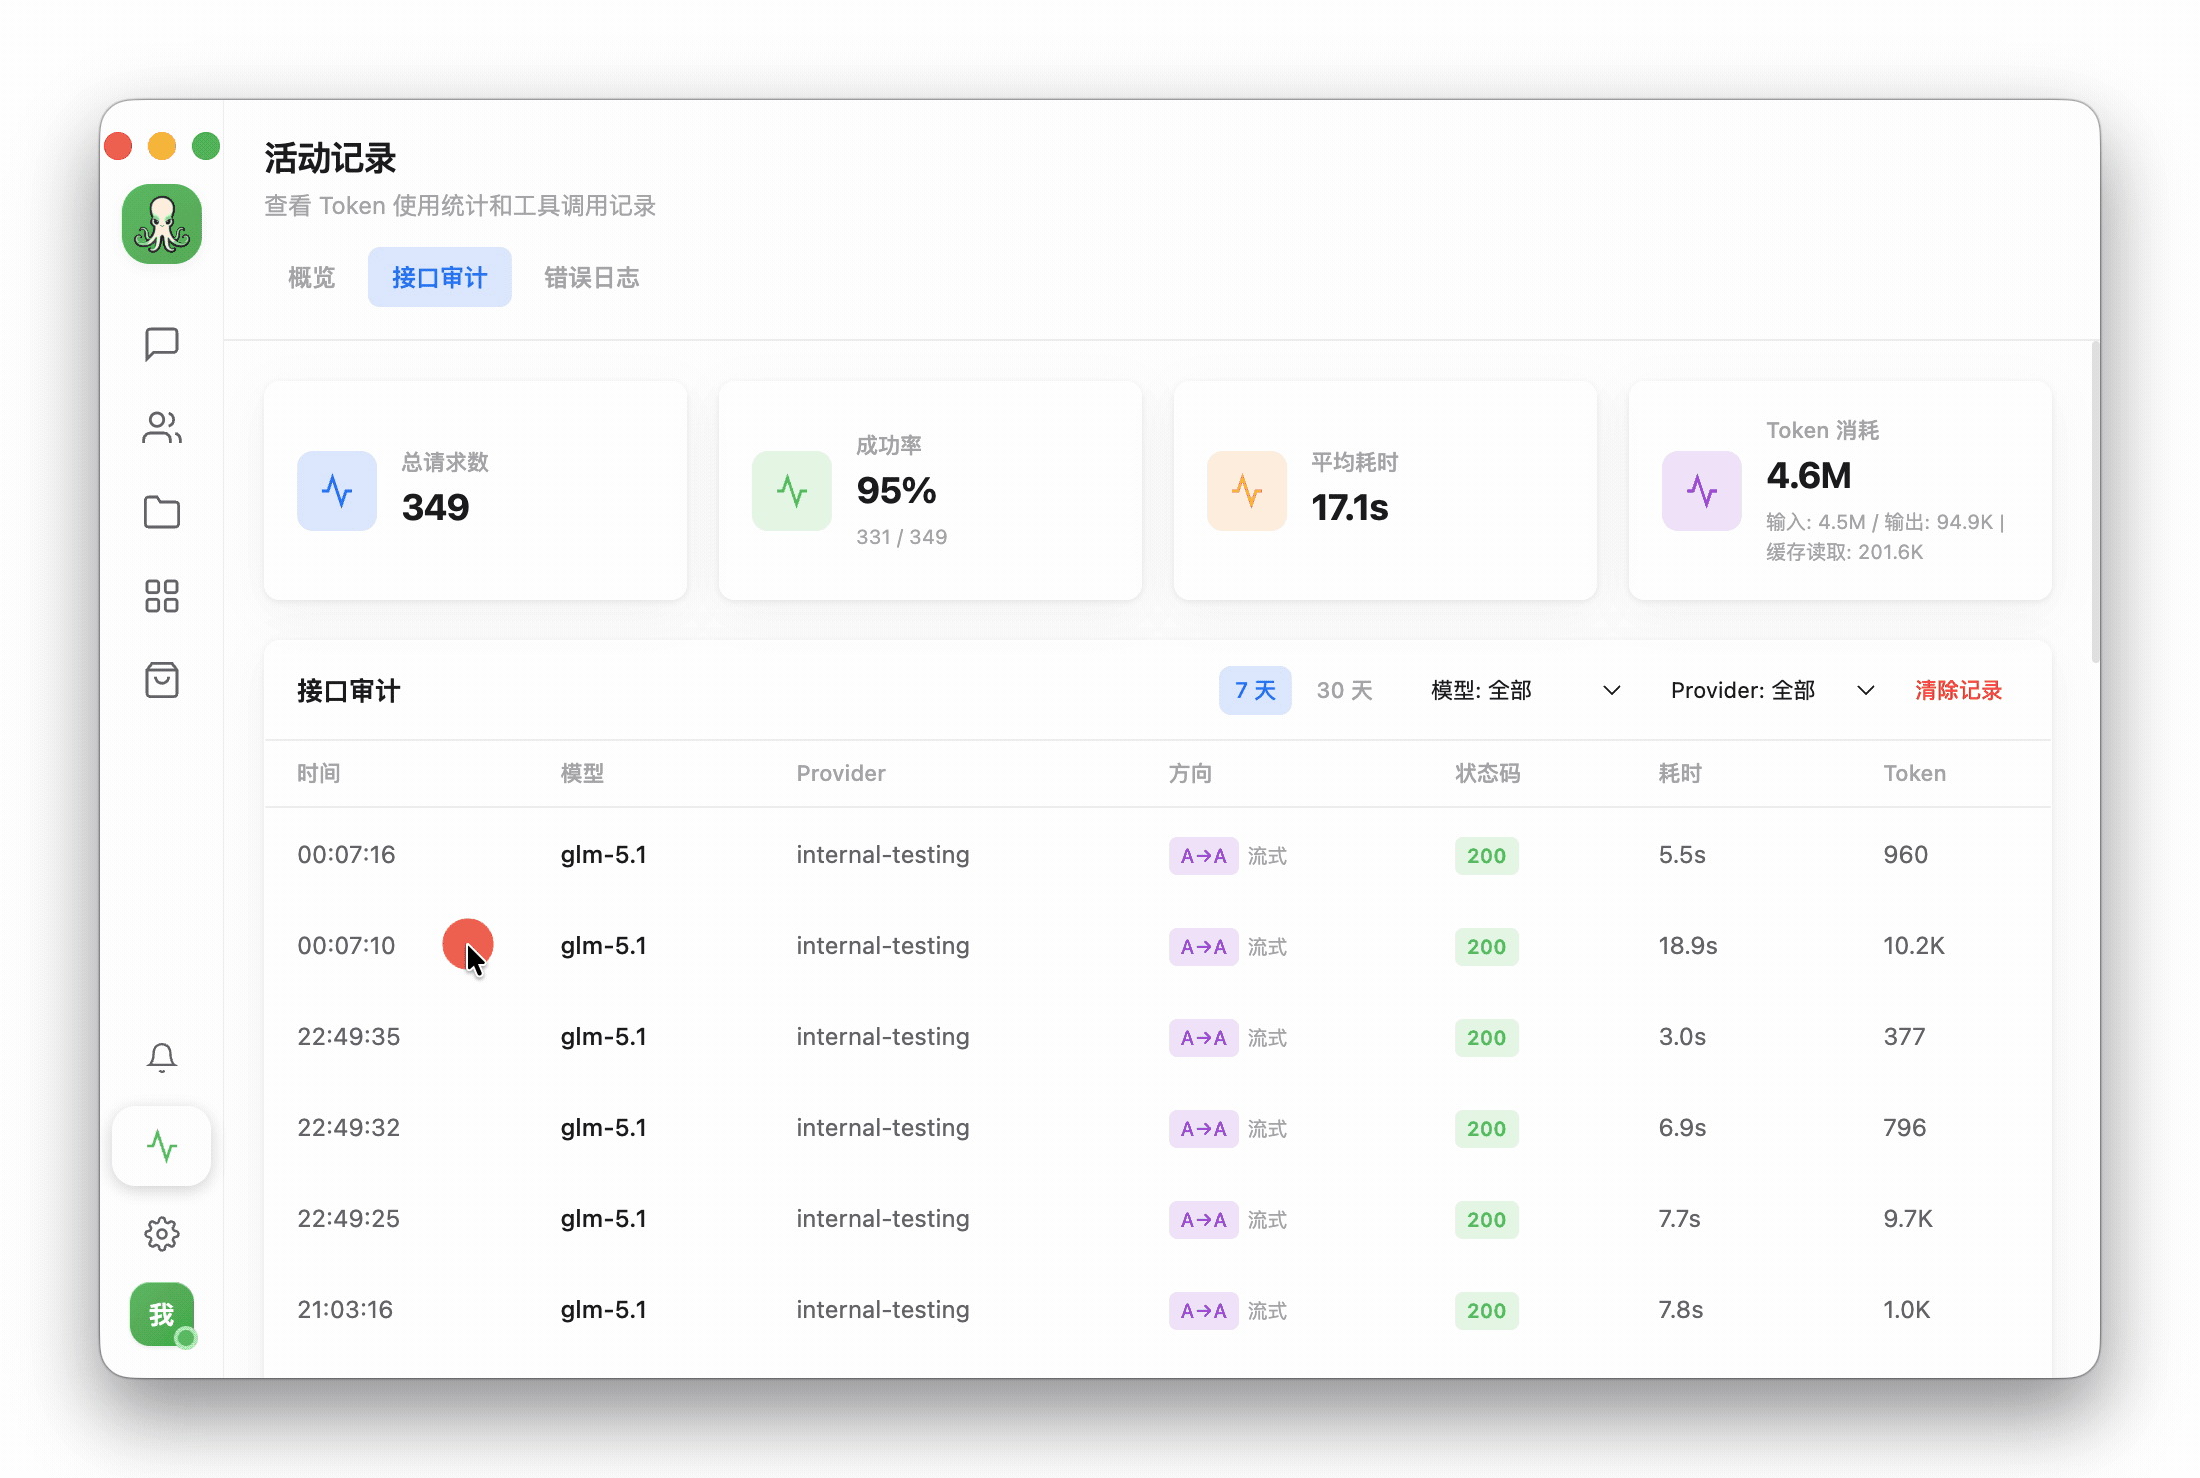Click the notification bell icon

[x=161, y=1058]
